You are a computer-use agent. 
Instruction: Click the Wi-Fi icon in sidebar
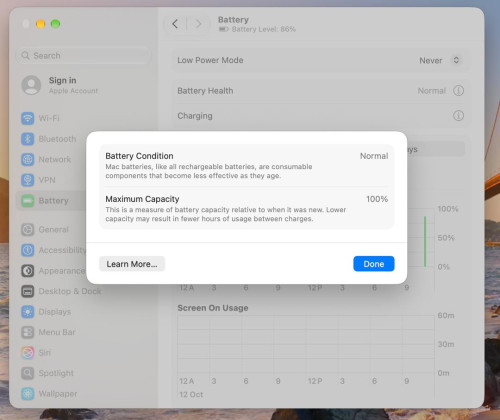28,118
